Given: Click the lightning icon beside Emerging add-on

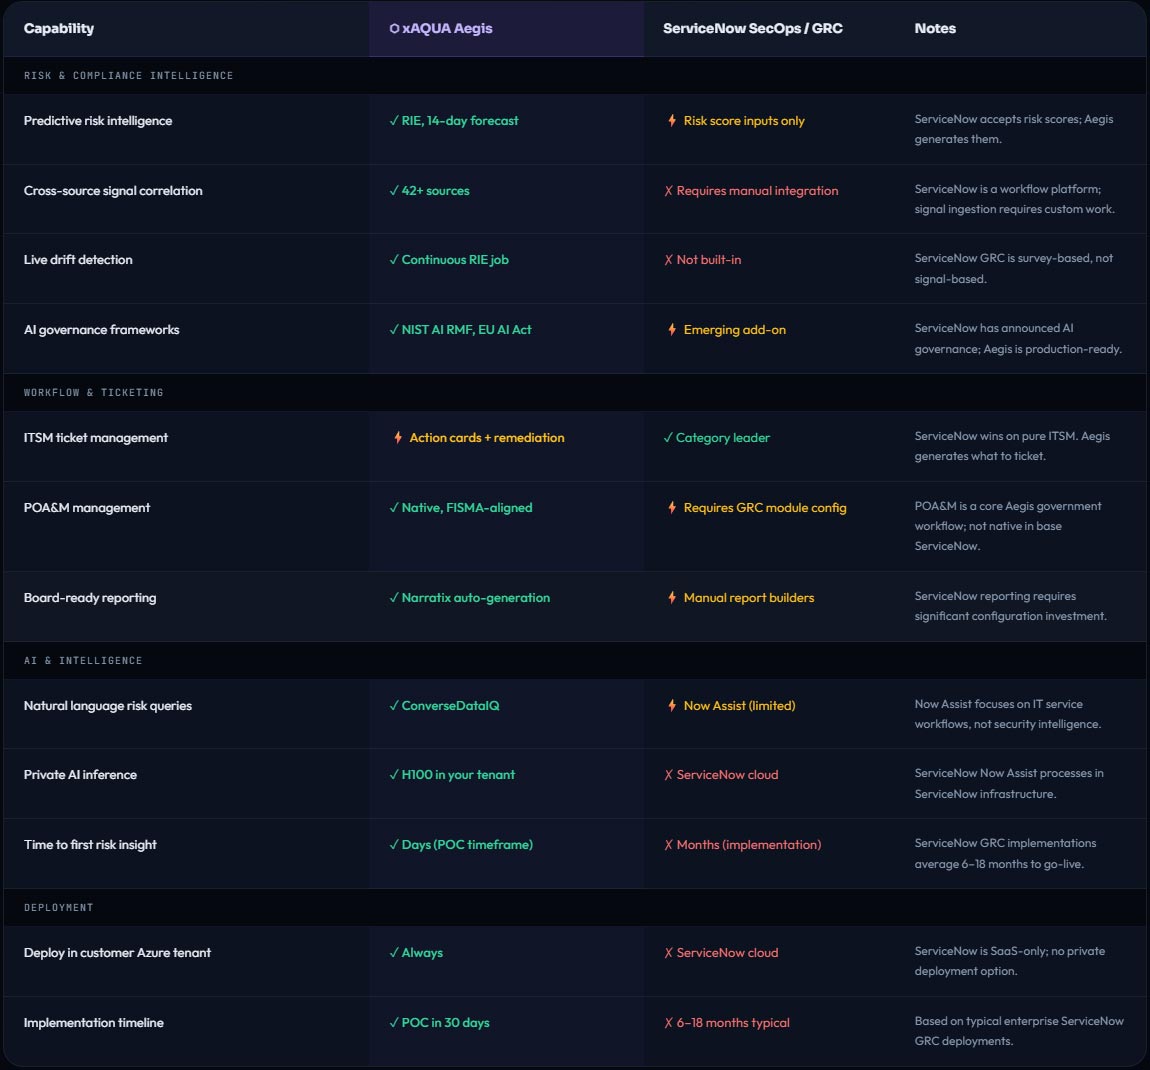Looking at the screenshot, I should 672,329.
